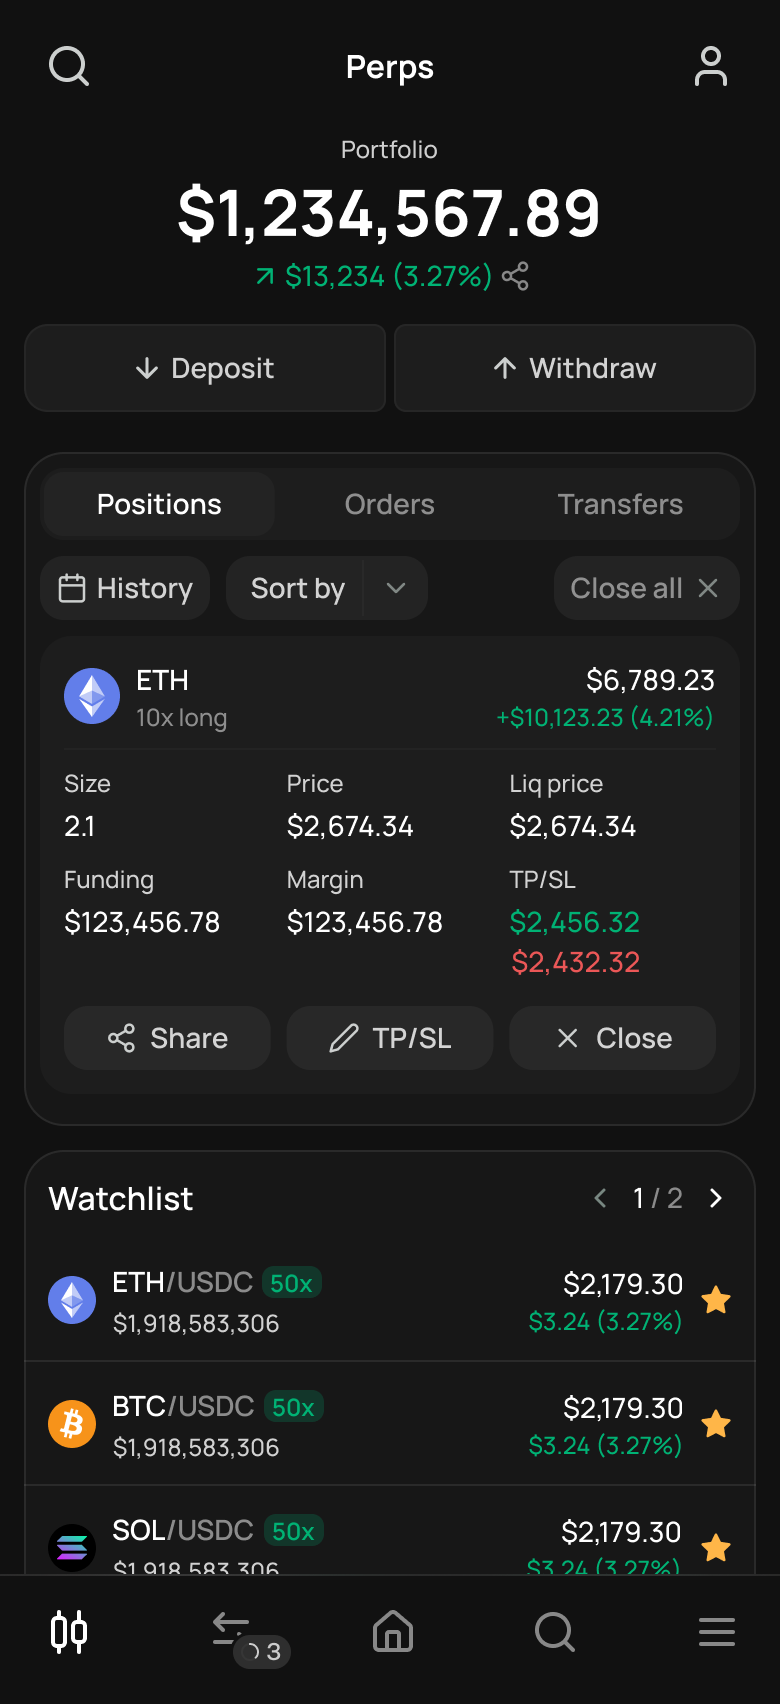Open the hamburger menu in bottom bar
The height and width of the screenshot is (1704, 780).
716,1632
